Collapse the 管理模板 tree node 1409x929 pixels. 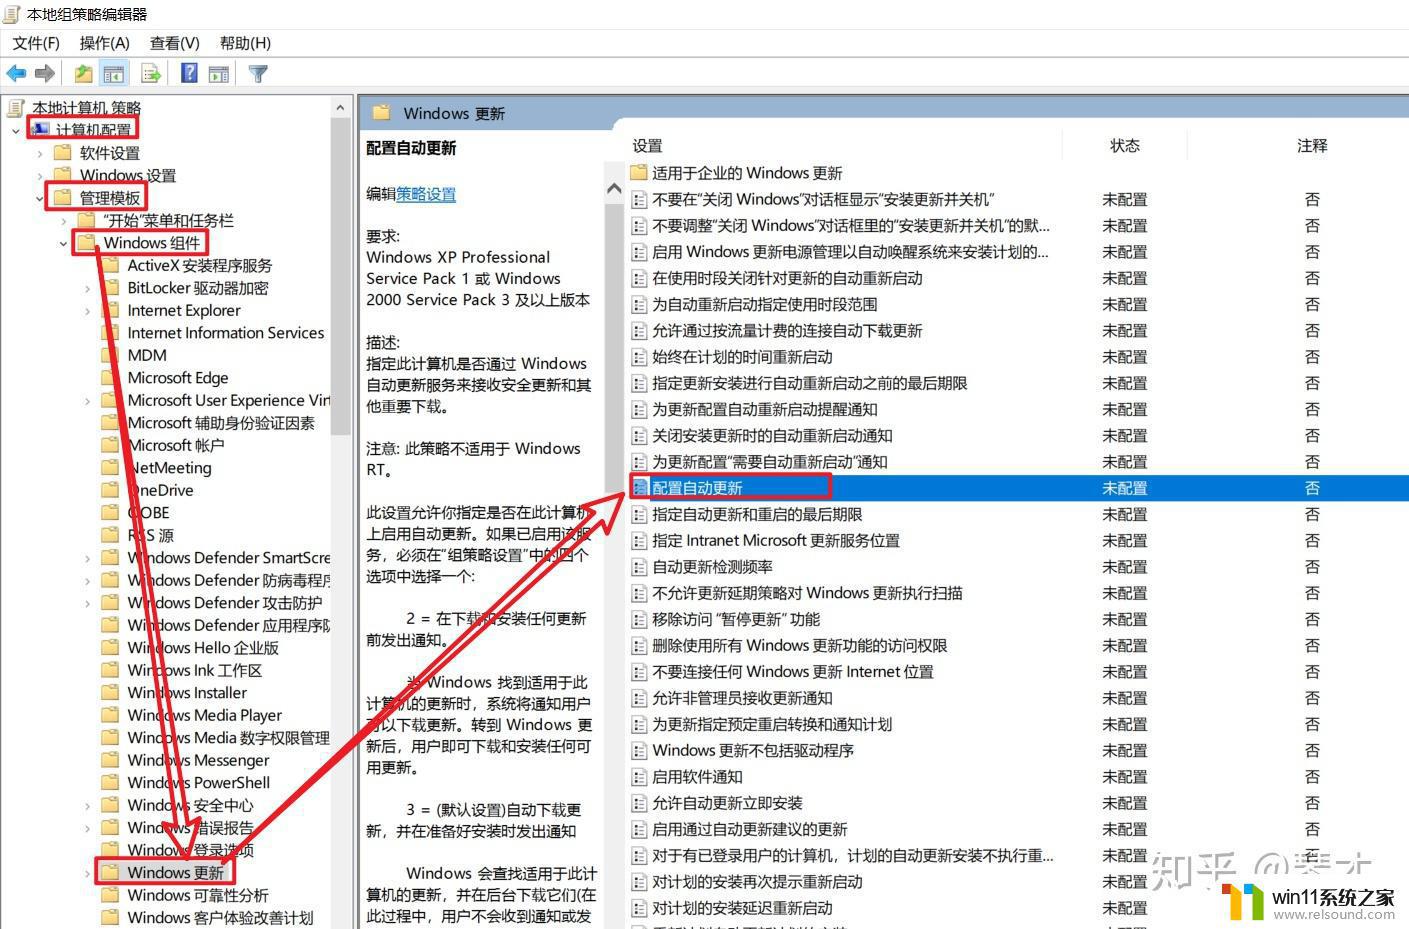(40, 198)
